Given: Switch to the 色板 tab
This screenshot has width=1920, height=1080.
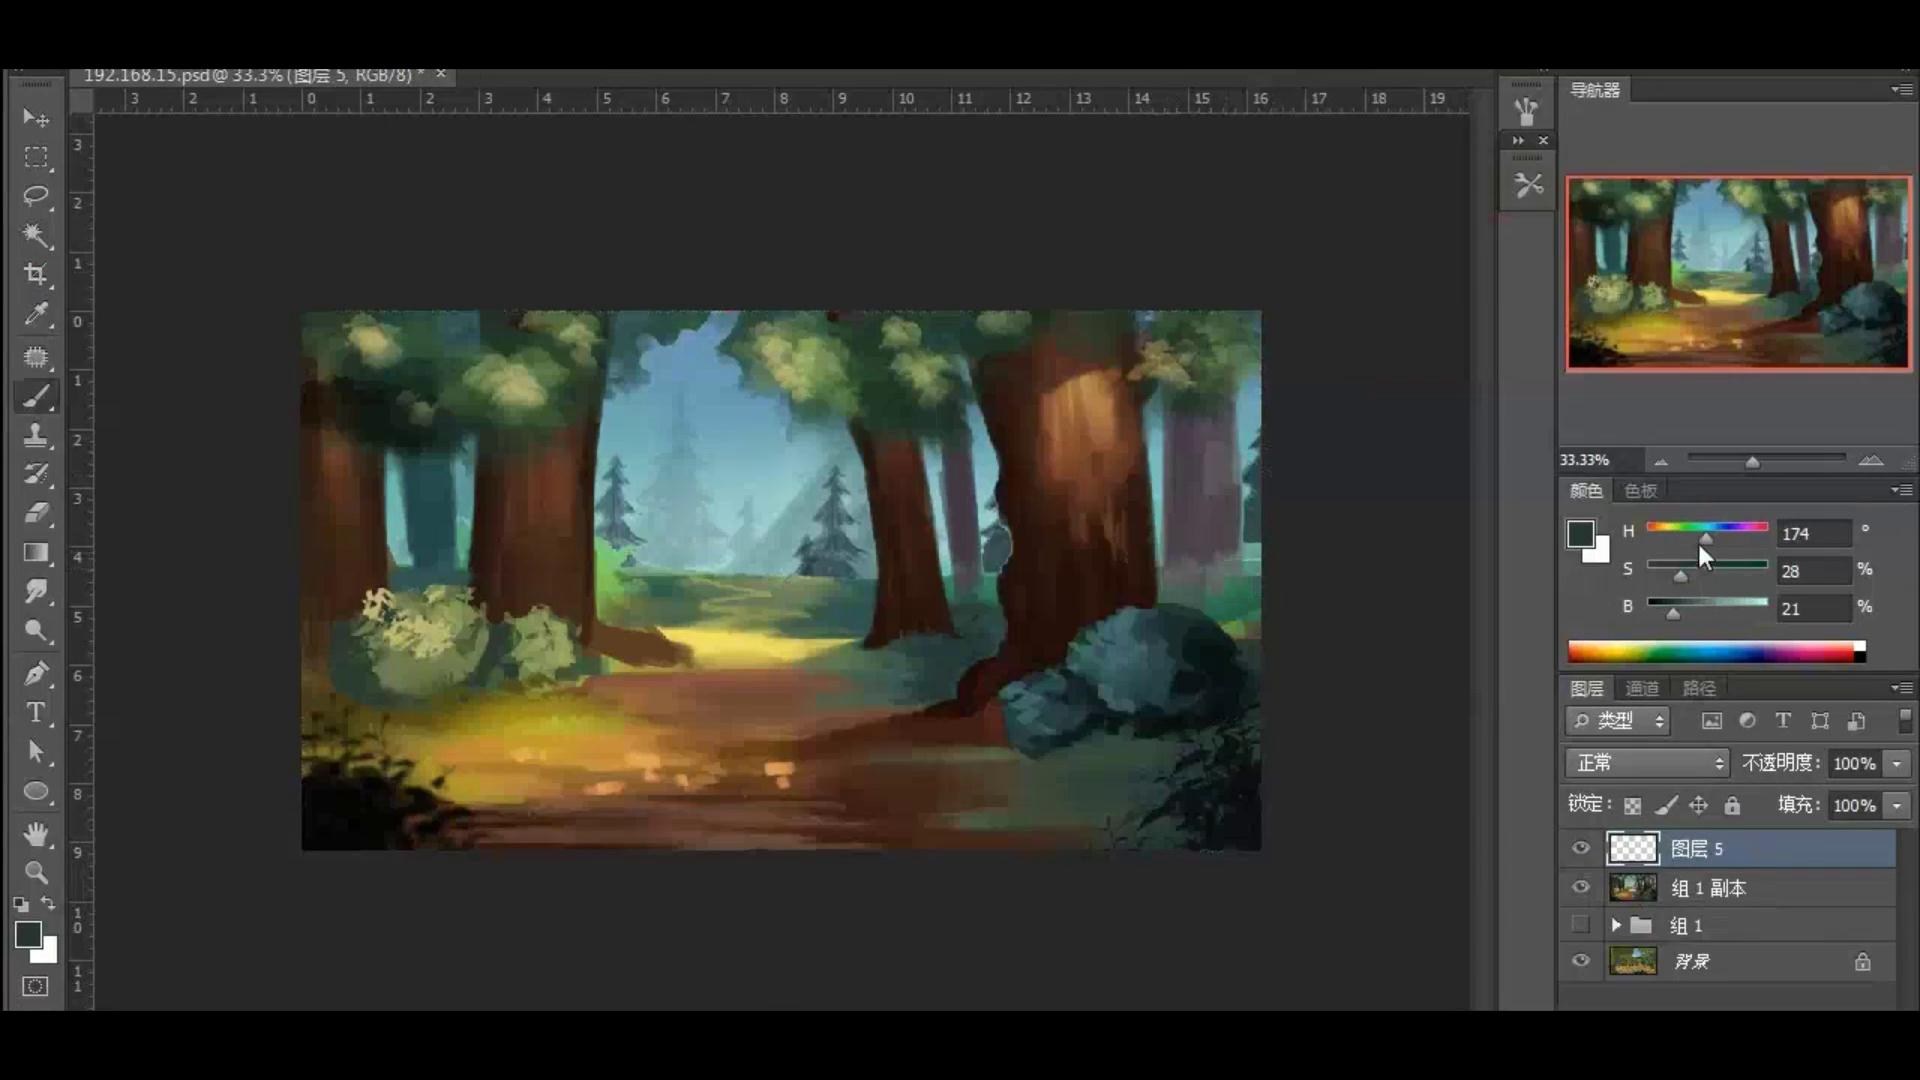Looking at the screenshot, I should click(x=1640, y=490).
